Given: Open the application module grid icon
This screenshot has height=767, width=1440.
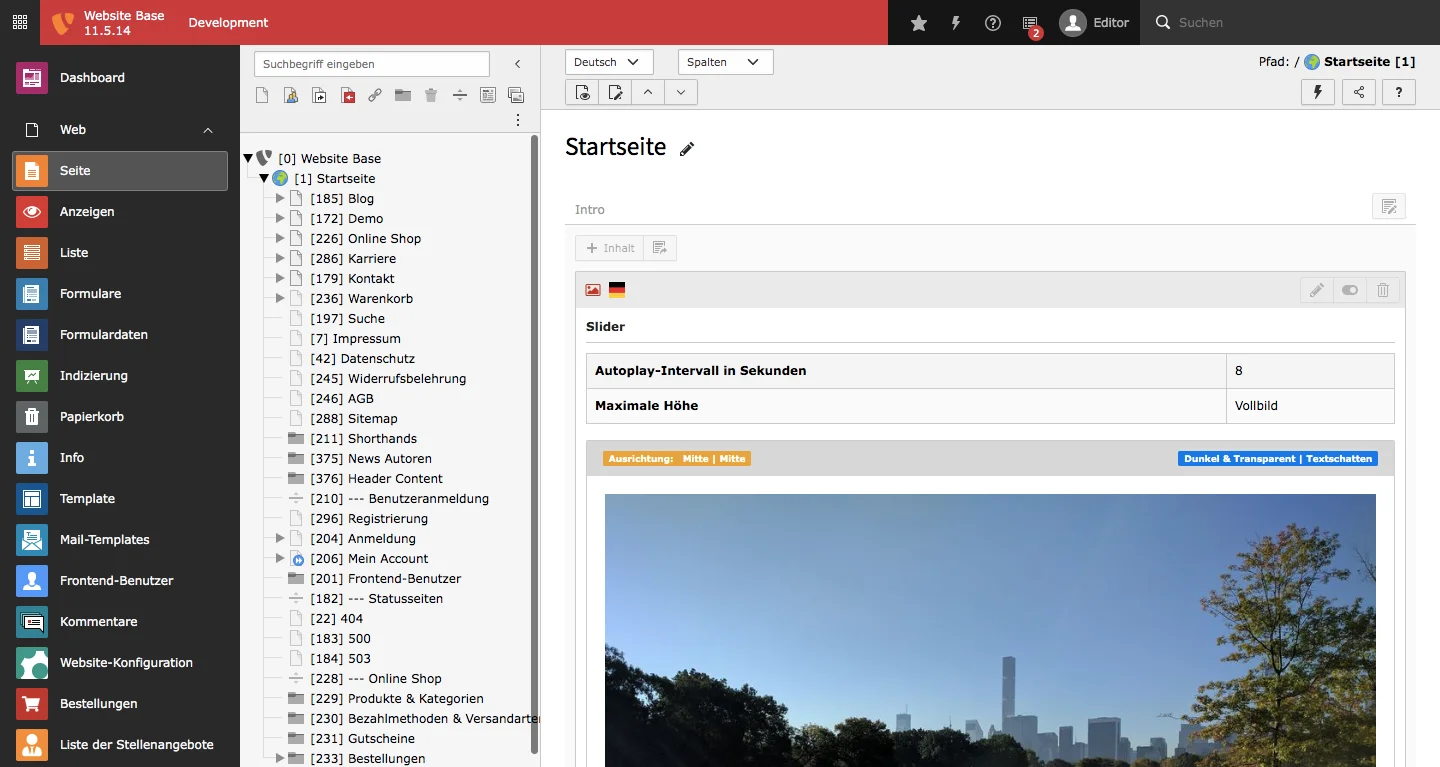Looking at the screenshot, I should 20,22.
